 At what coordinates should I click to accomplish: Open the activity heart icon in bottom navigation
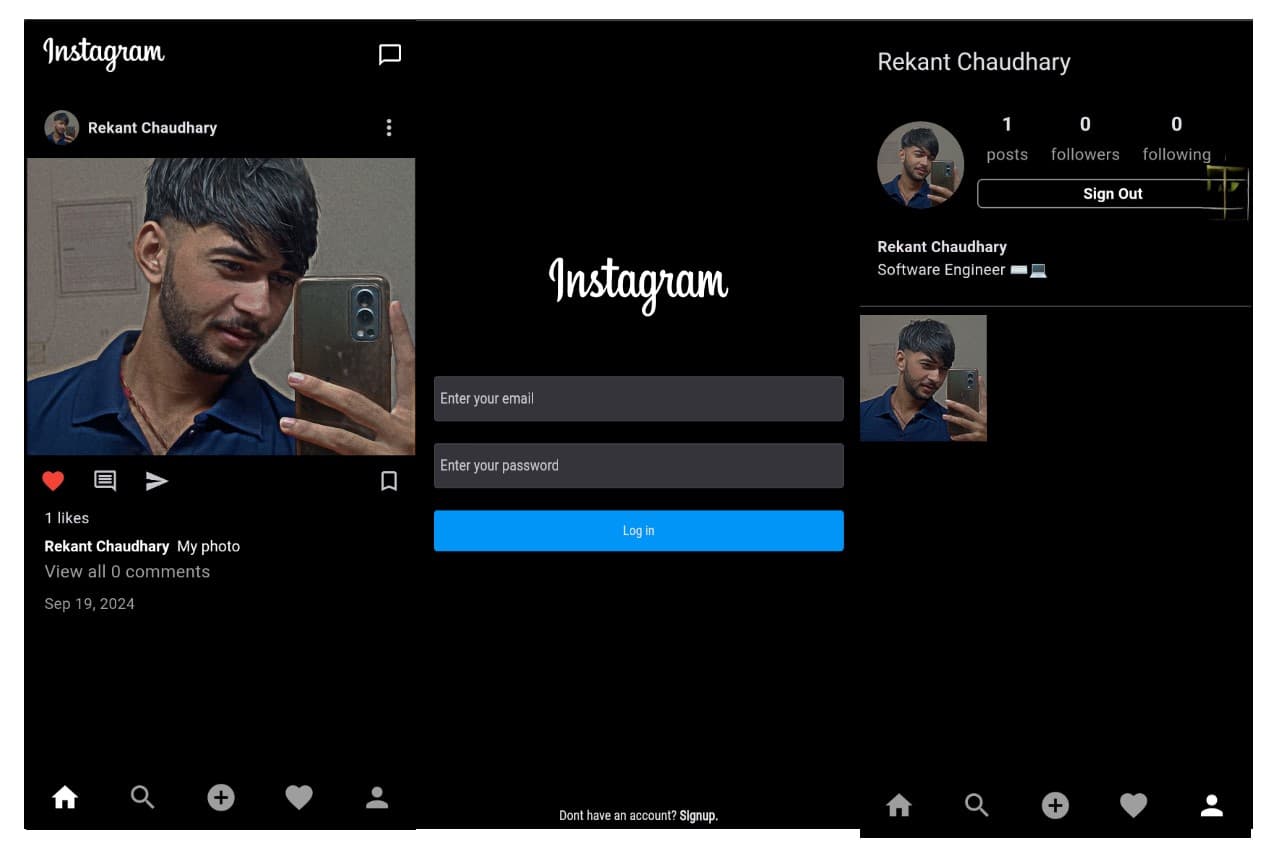[299, 797]
